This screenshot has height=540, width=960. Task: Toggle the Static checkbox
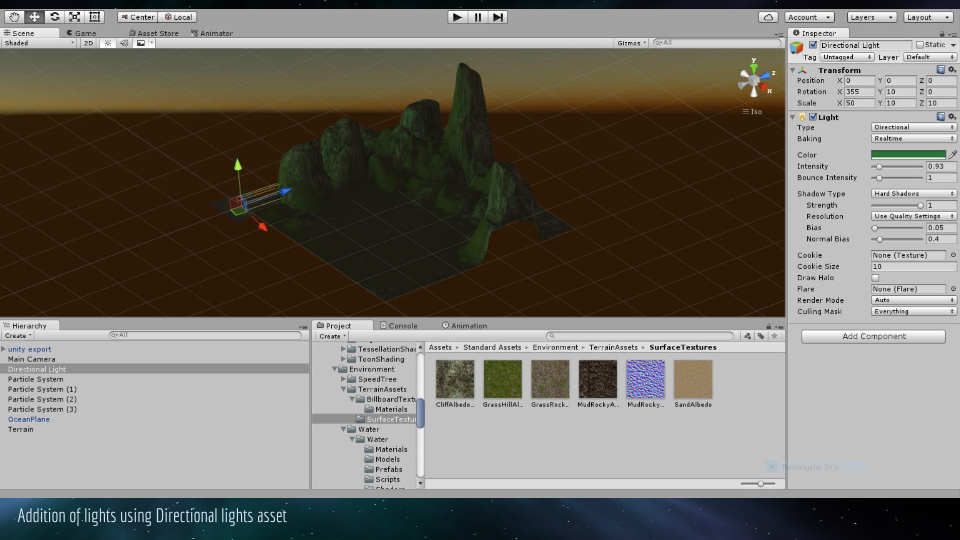[920, 45]
